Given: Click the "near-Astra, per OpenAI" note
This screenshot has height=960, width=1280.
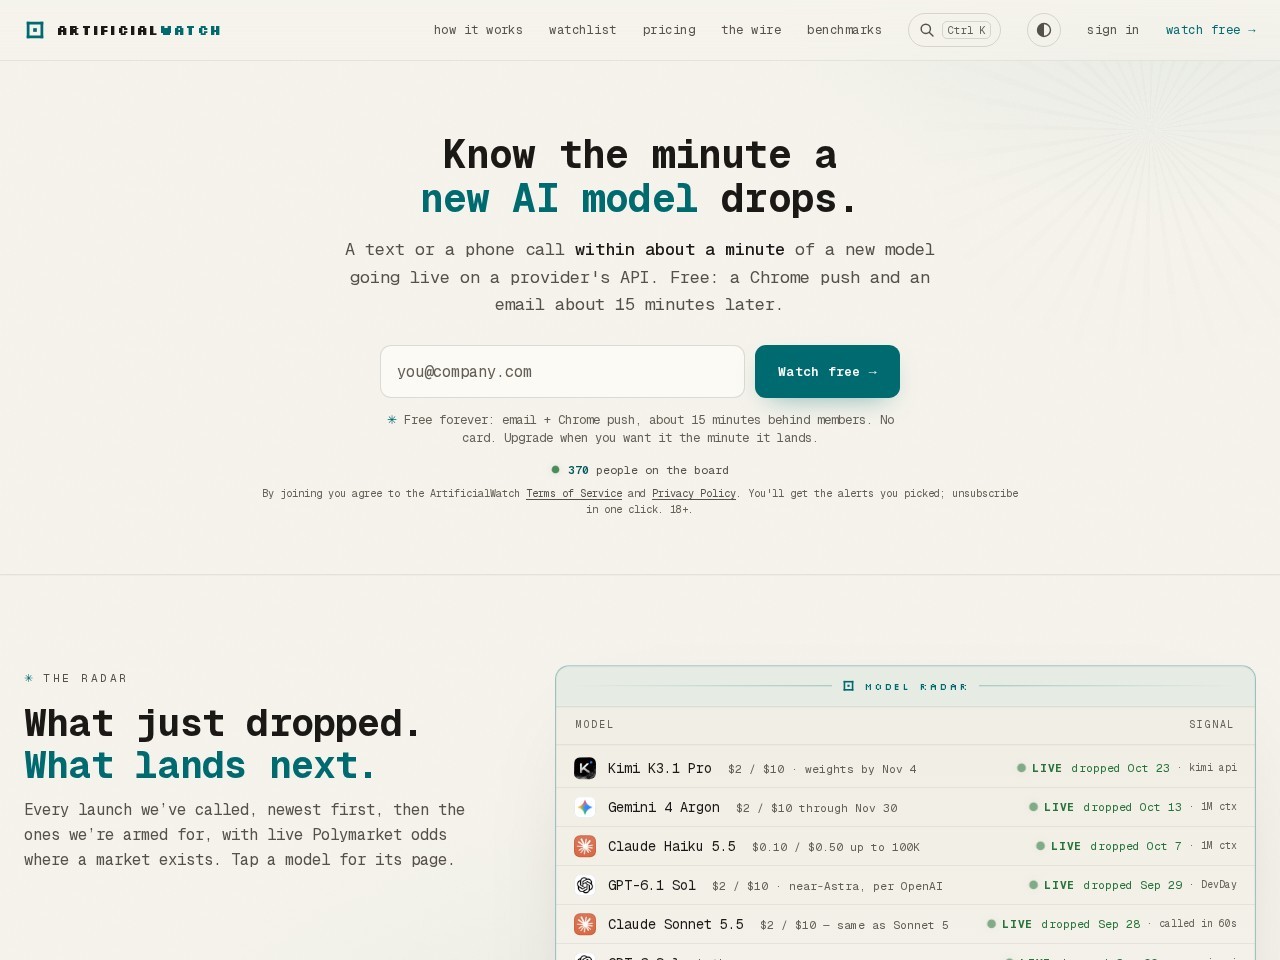Looking at the screenshot, I should (866, 886).
